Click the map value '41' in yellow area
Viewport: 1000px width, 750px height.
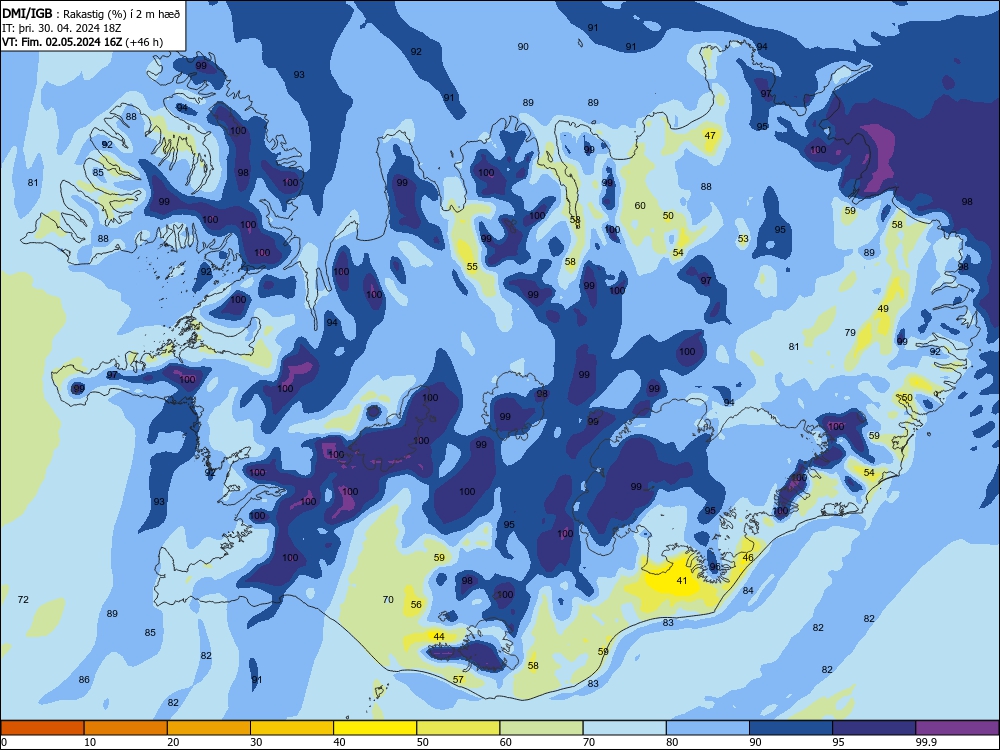682,580
